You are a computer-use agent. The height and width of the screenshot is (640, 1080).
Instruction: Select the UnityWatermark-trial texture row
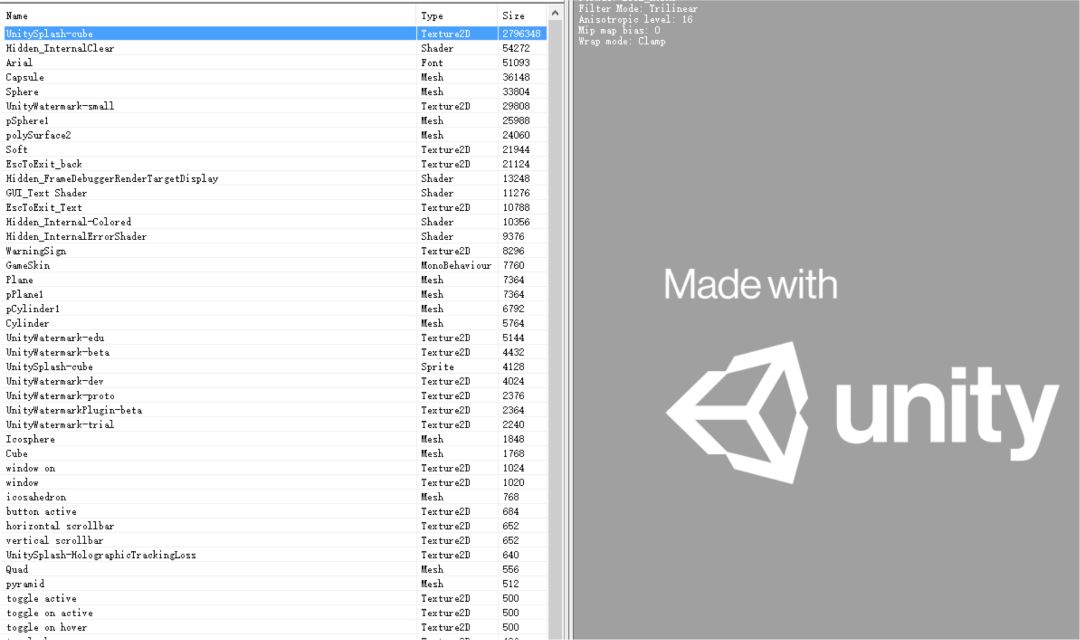[x=276, y=424]
